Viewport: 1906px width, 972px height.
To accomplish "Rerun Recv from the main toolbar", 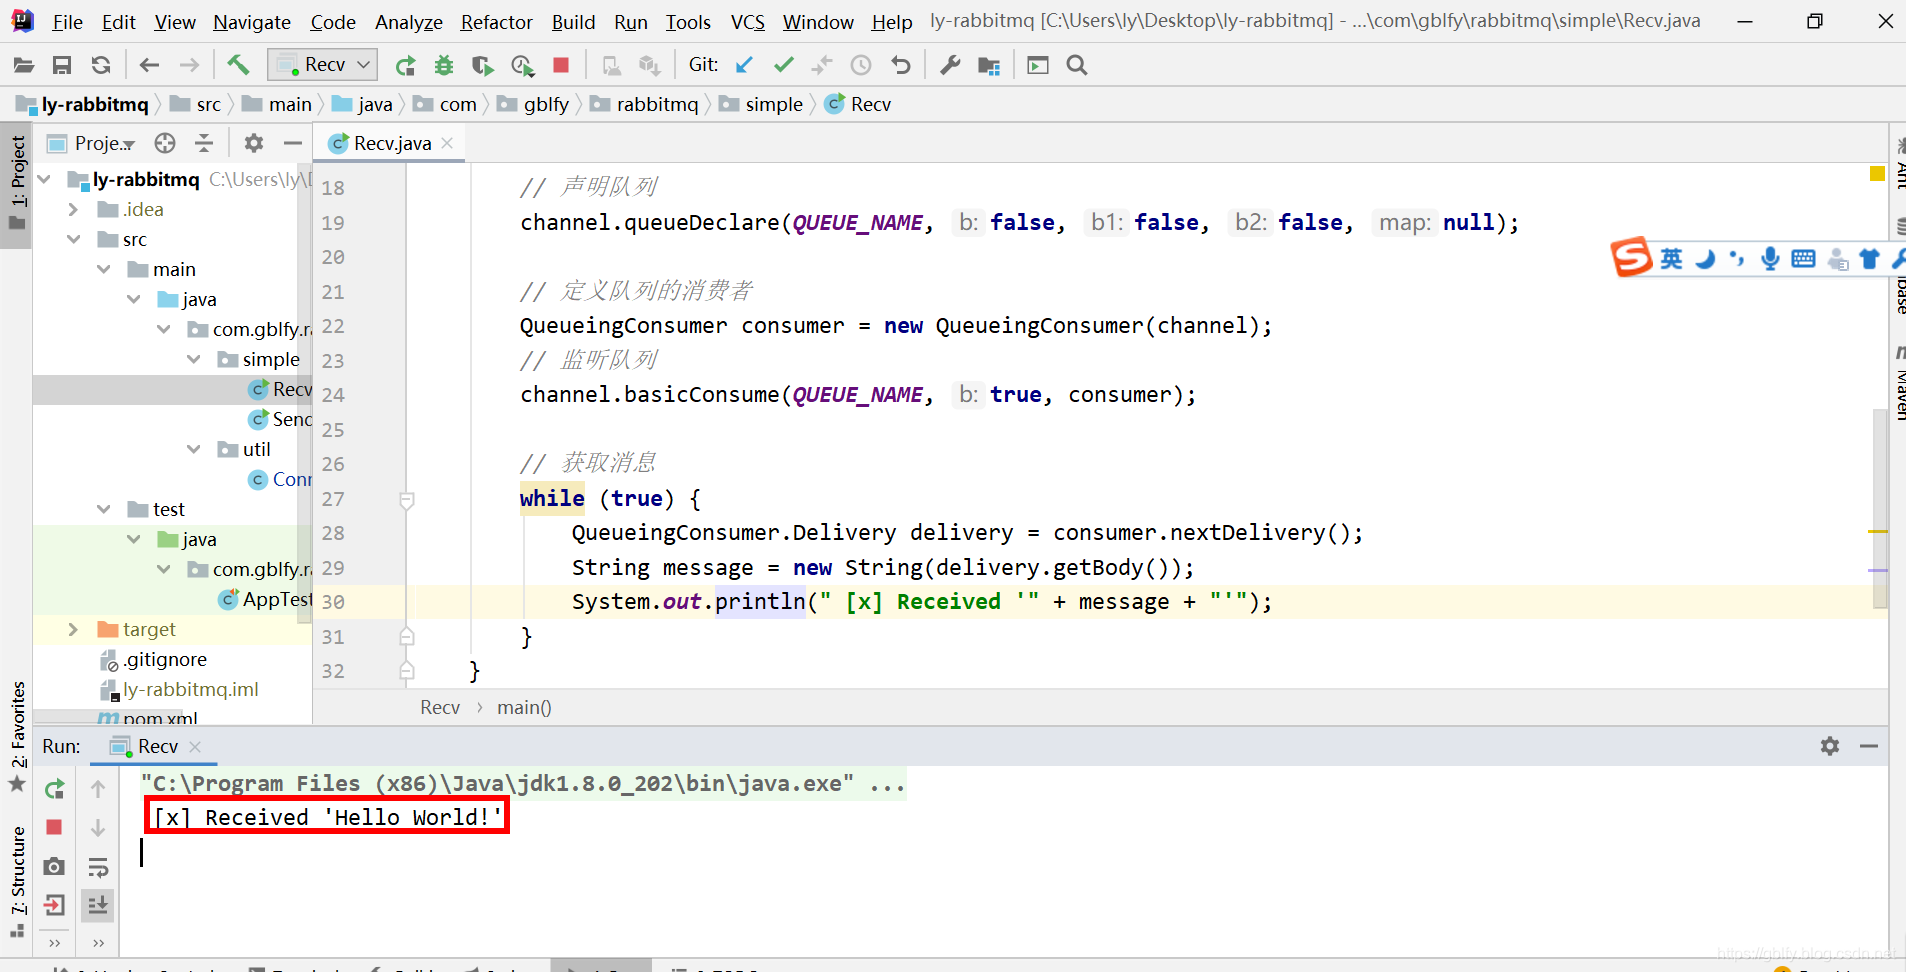I will [x=405, y=65].
